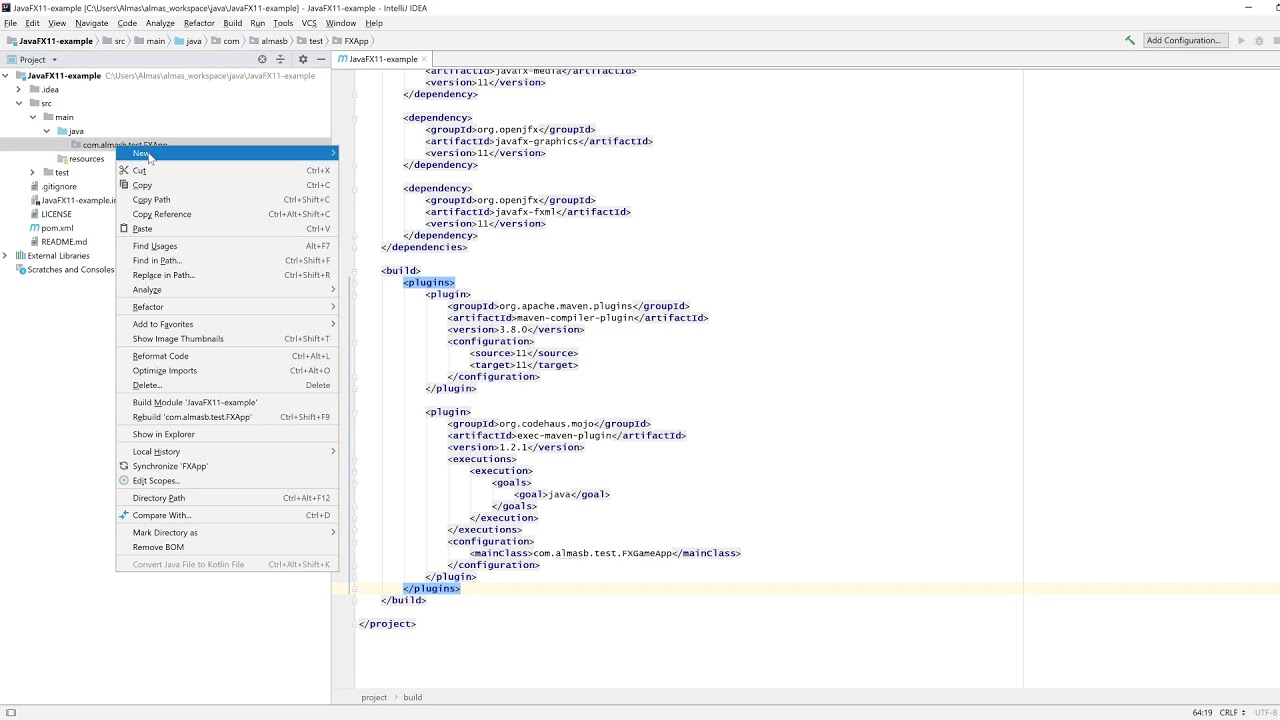Click the 64:19 cursor position in status bar
The image size is (1280, 720).
click(1202, 712)
